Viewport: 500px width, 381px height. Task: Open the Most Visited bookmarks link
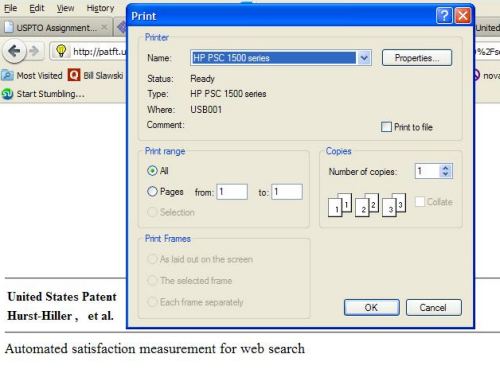tap(40, 76)
